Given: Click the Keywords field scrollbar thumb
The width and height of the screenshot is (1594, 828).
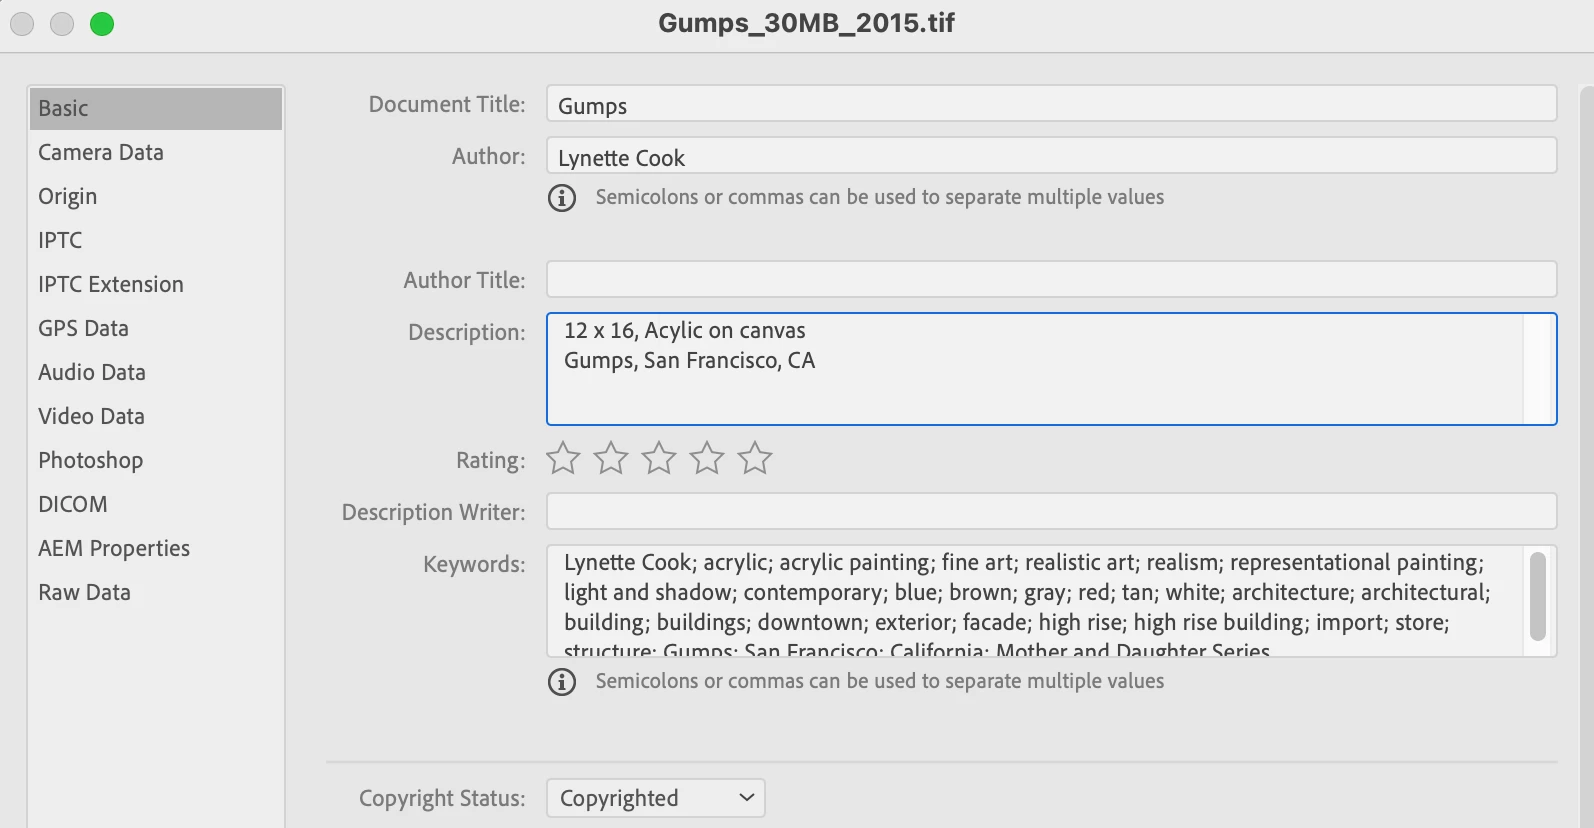Looking at the screenshot, I should (1538, 597).
